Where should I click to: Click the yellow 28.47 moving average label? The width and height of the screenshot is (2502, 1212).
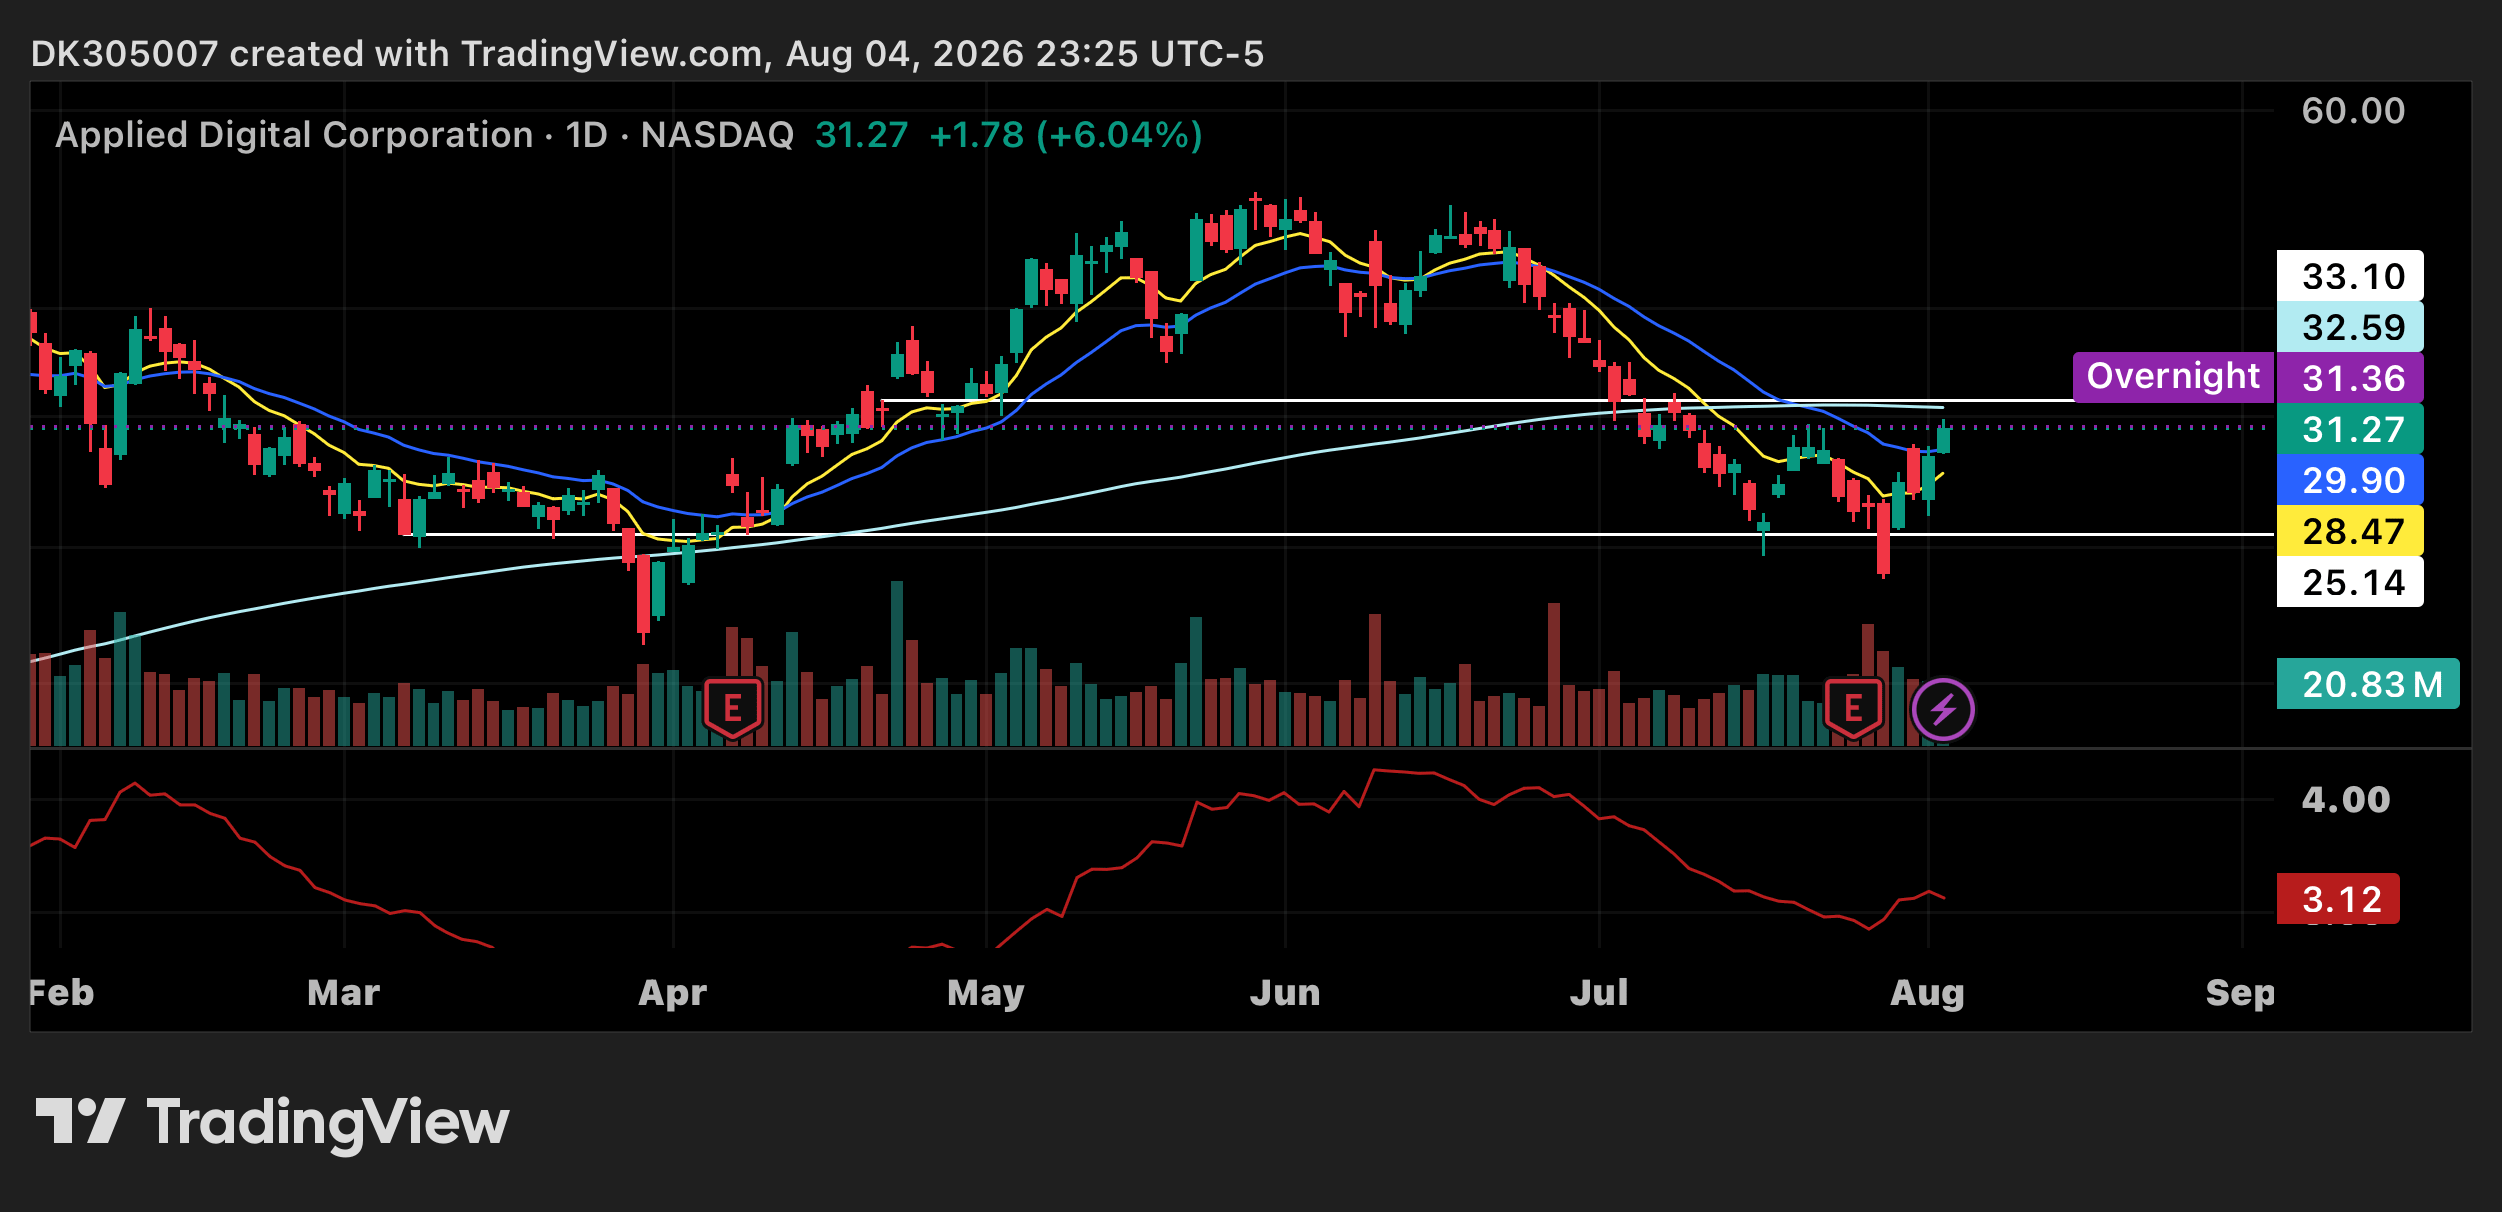click(2350, 531)
